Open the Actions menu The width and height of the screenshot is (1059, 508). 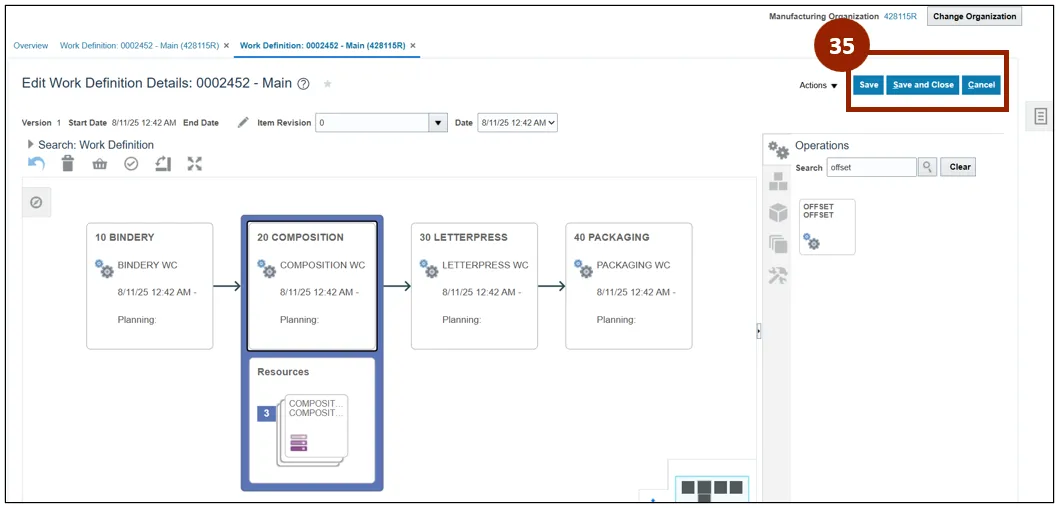[818, 86]
